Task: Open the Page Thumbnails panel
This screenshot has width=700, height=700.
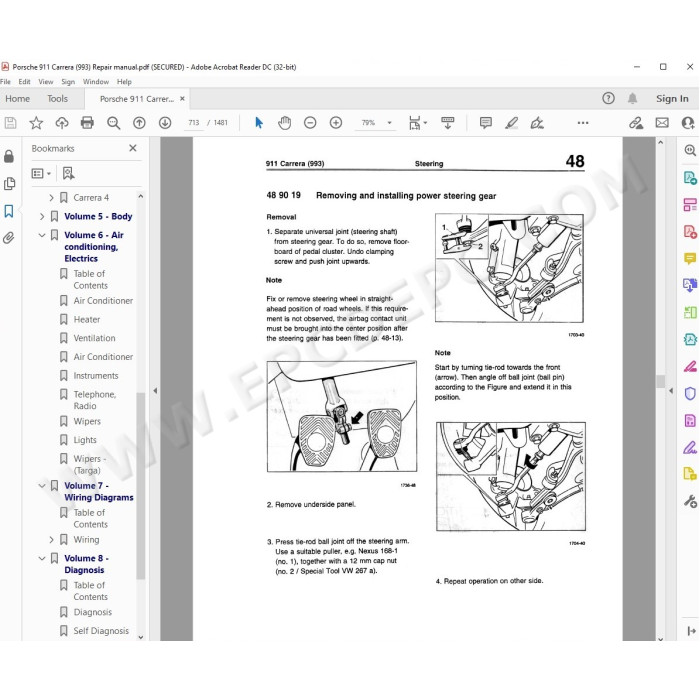Action: pyautogui.click(x=9, y=183)
